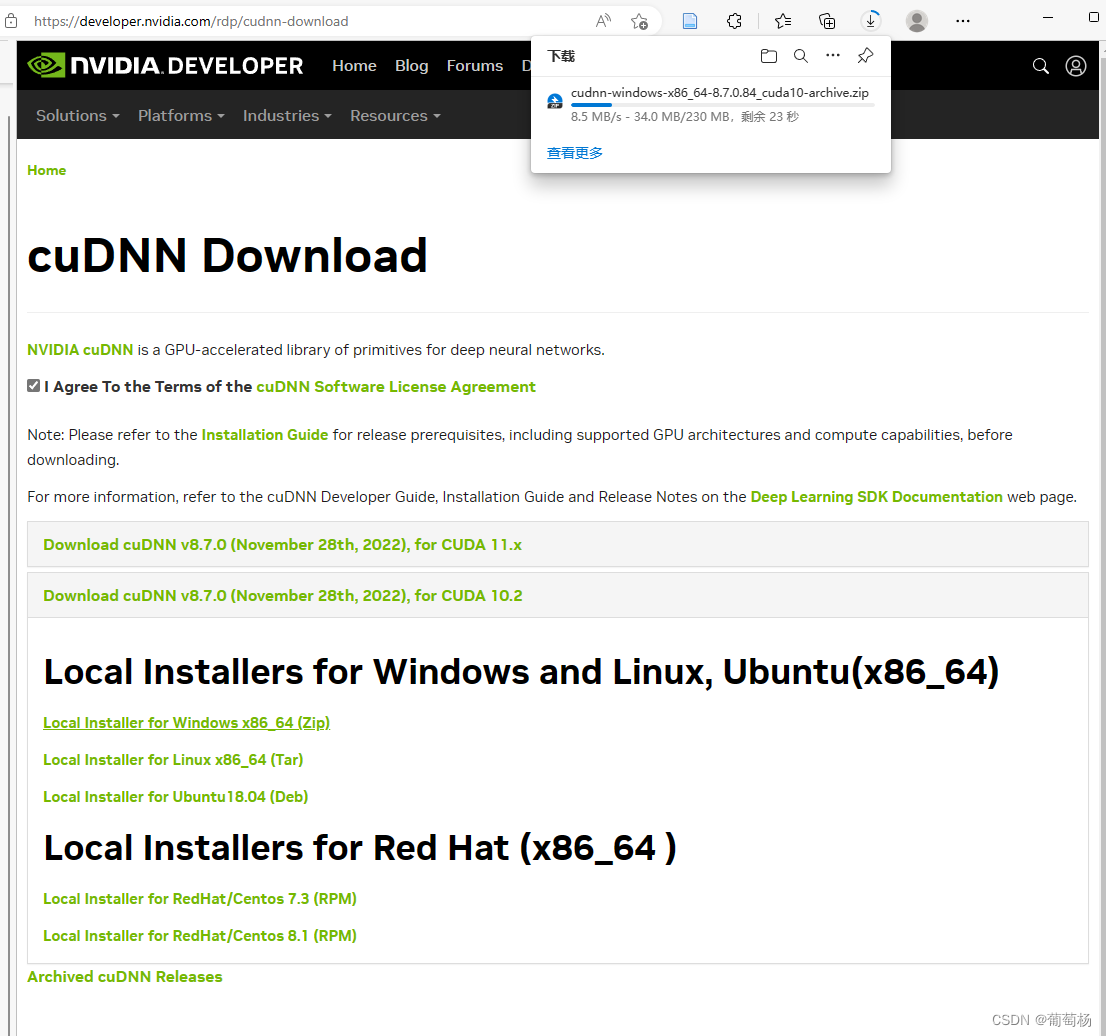The width and height of the screenshot is (1106, 1036).
Task: Click the read aloud icon in address bar
Action: (x=604, y=20)
